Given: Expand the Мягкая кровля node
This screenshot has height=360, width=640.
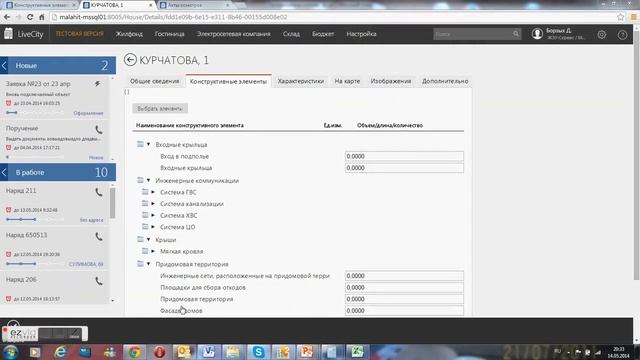Looking at the screenshot, I should [x=153, y=251].
